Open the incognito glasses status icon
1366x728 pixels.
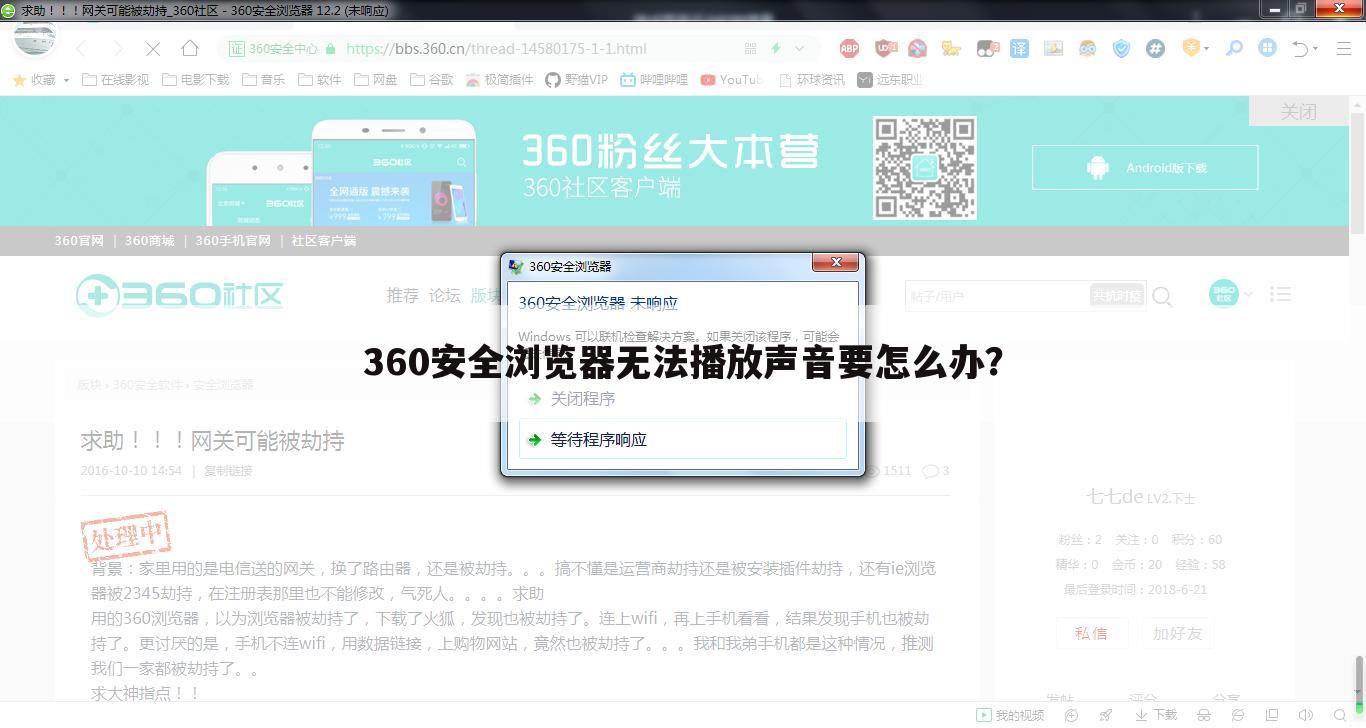[x=1205, y=715]
